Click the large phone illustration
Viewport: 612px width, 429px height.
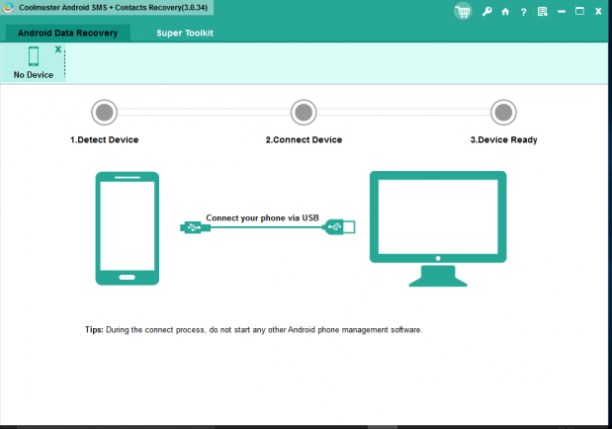(x=127, y=228)
